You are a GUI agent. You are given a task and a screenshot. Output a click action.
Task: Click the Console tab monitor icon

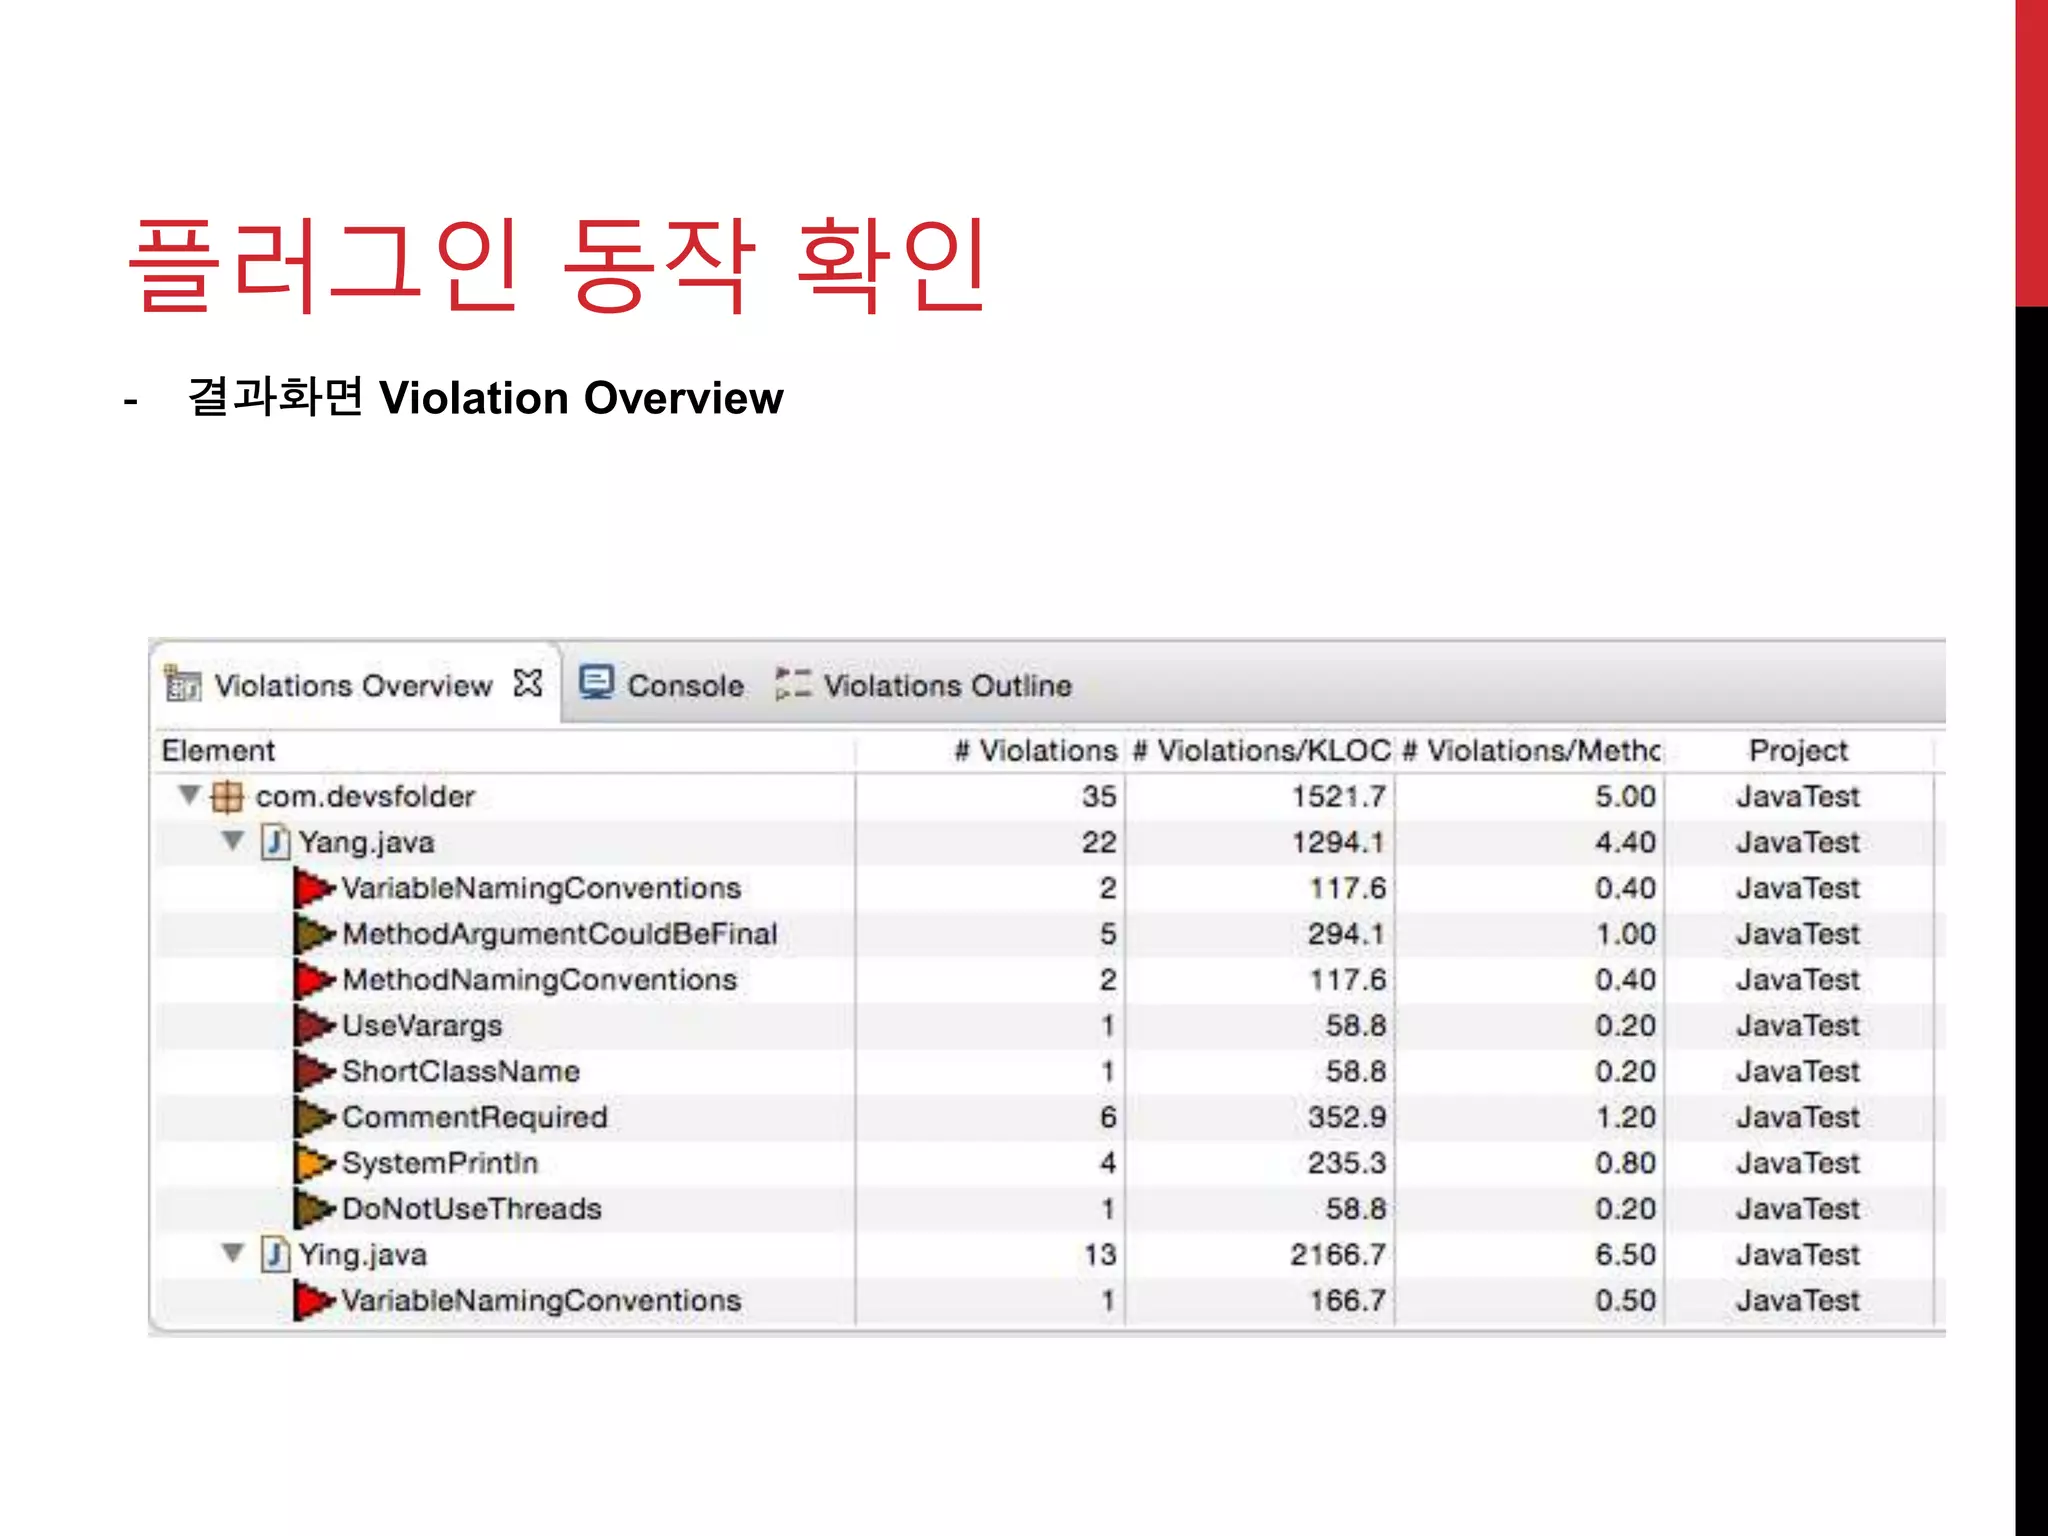597,683
